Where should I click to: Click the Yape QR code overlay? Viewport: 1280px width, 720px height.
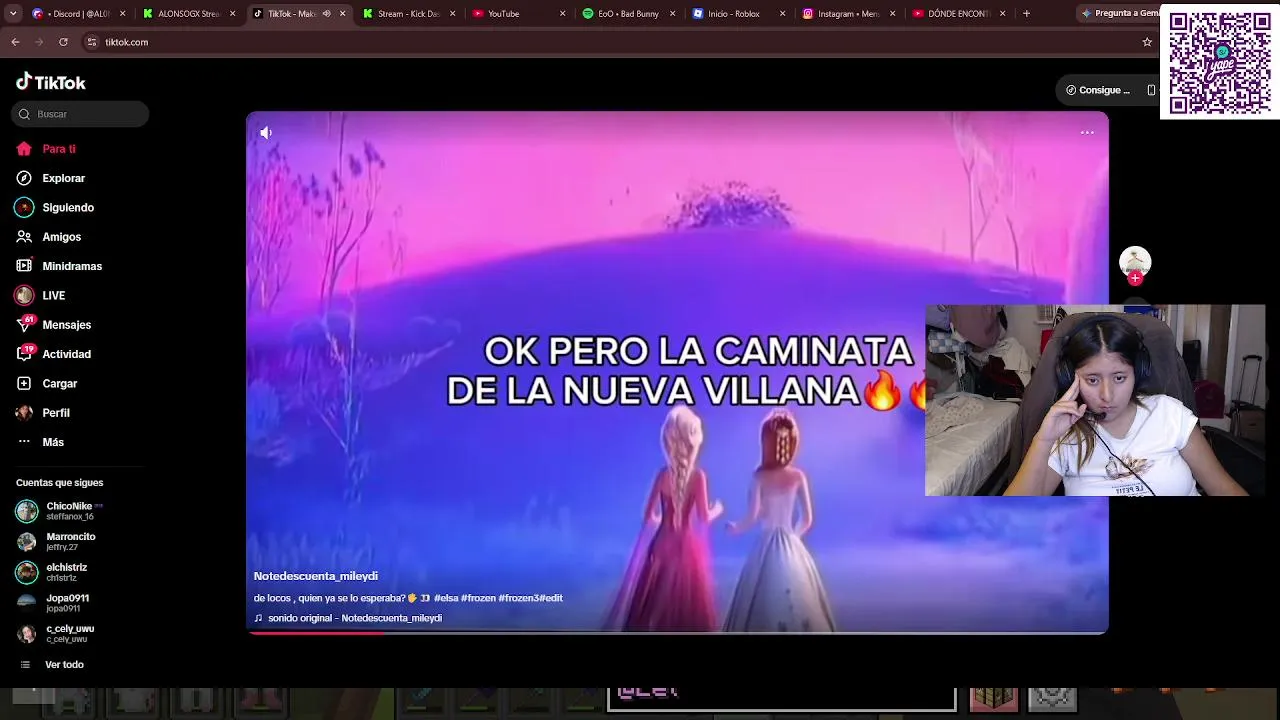(1220, 62)
